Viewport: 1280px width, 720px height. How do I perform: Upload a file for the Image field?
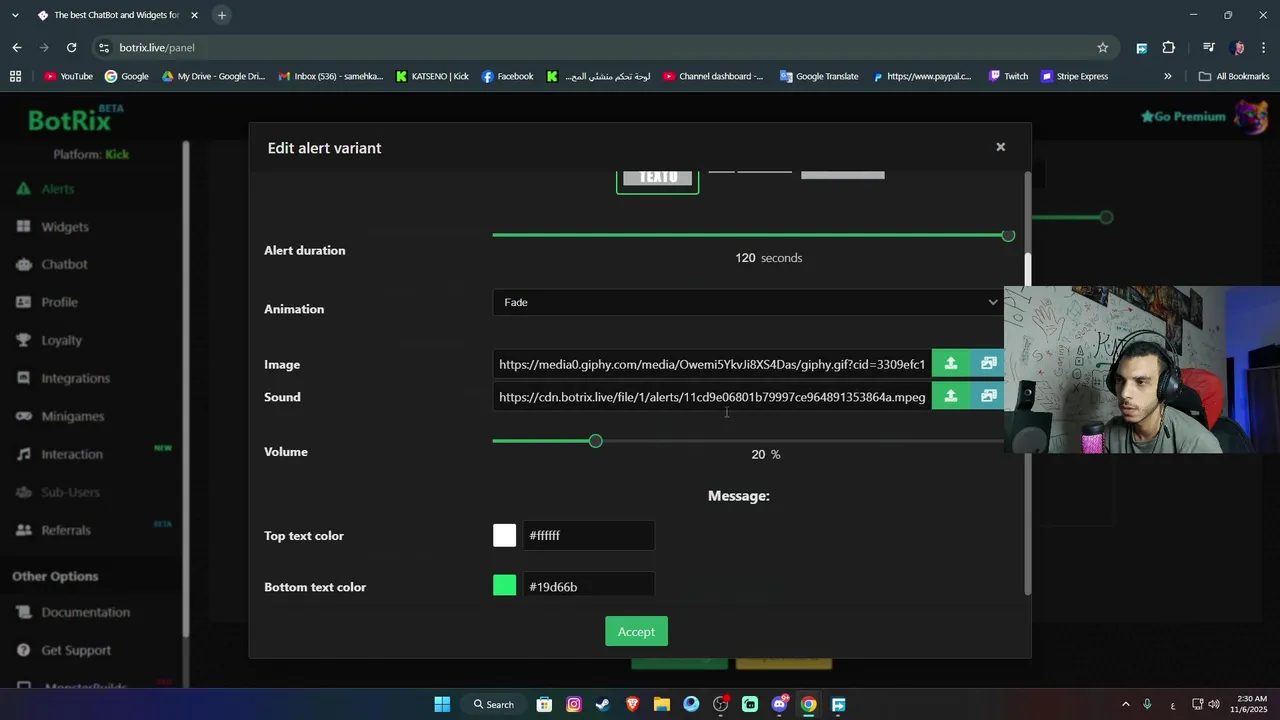(951, 364)
